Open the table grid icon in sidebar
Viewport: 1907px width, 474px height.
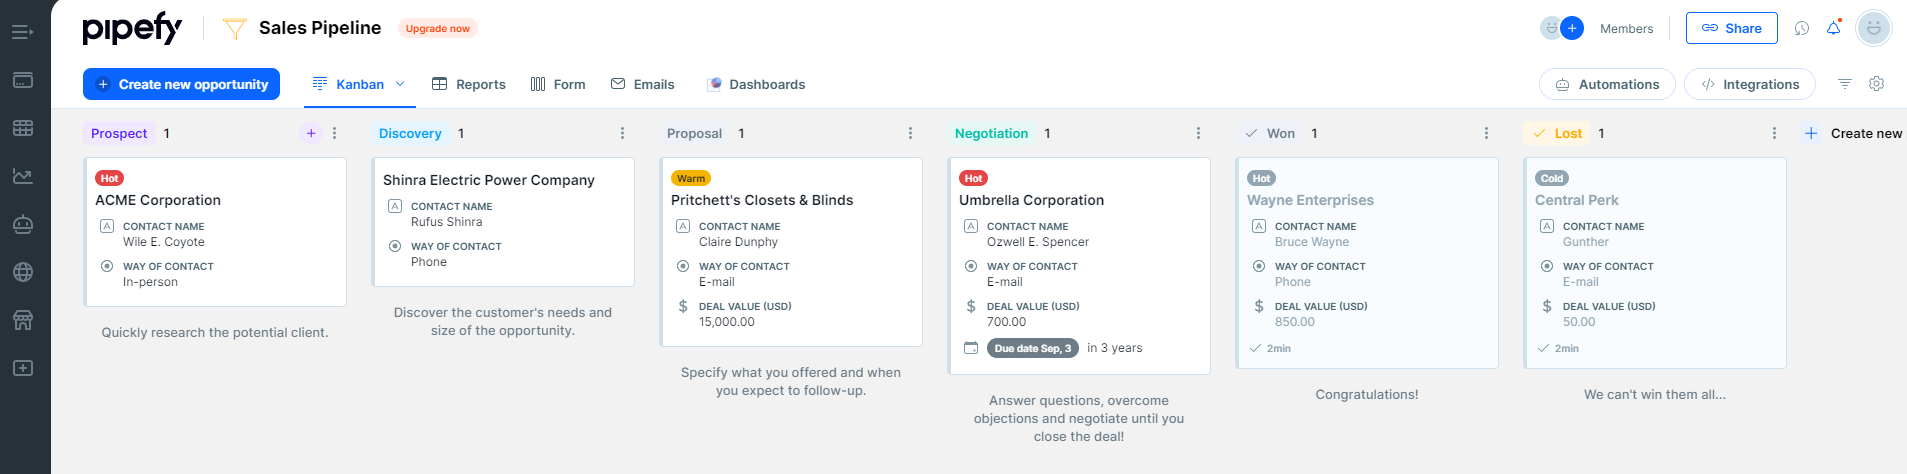(x=23, y=128)
